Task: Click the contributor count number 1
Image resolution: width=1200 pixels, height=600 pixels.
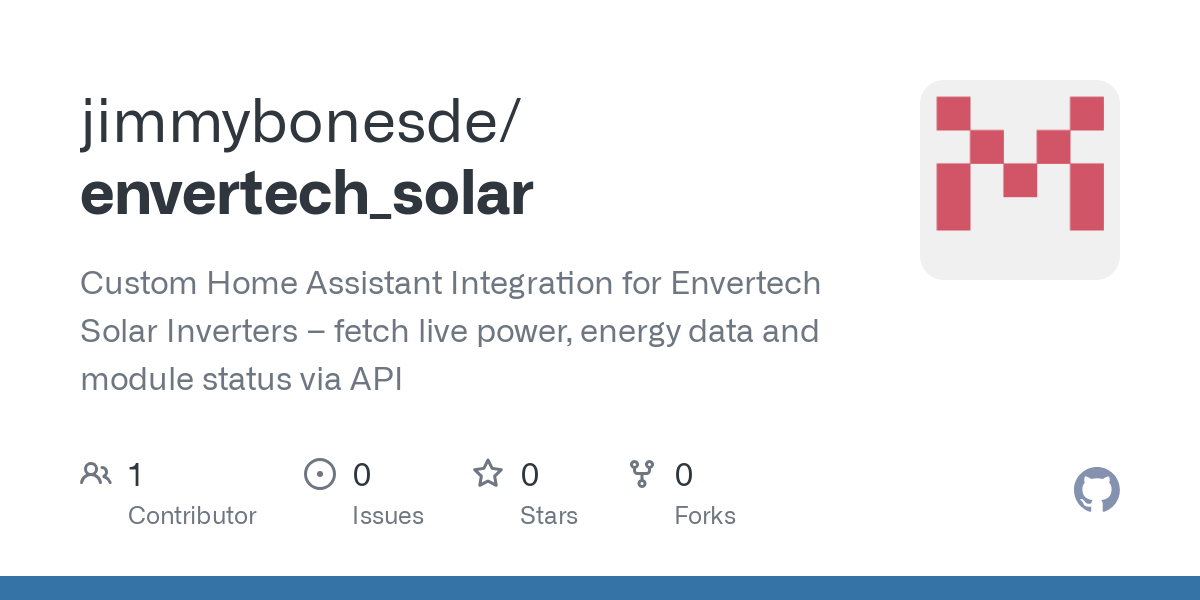Action: [x=135, y=475]
